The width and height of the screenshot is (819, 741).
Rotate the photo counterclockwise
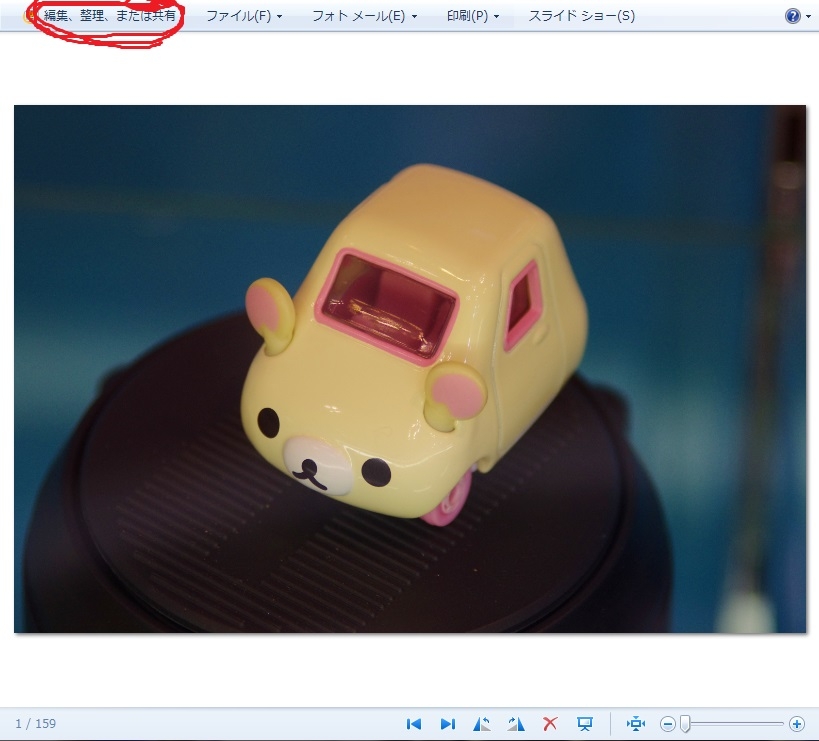point(482,724)
